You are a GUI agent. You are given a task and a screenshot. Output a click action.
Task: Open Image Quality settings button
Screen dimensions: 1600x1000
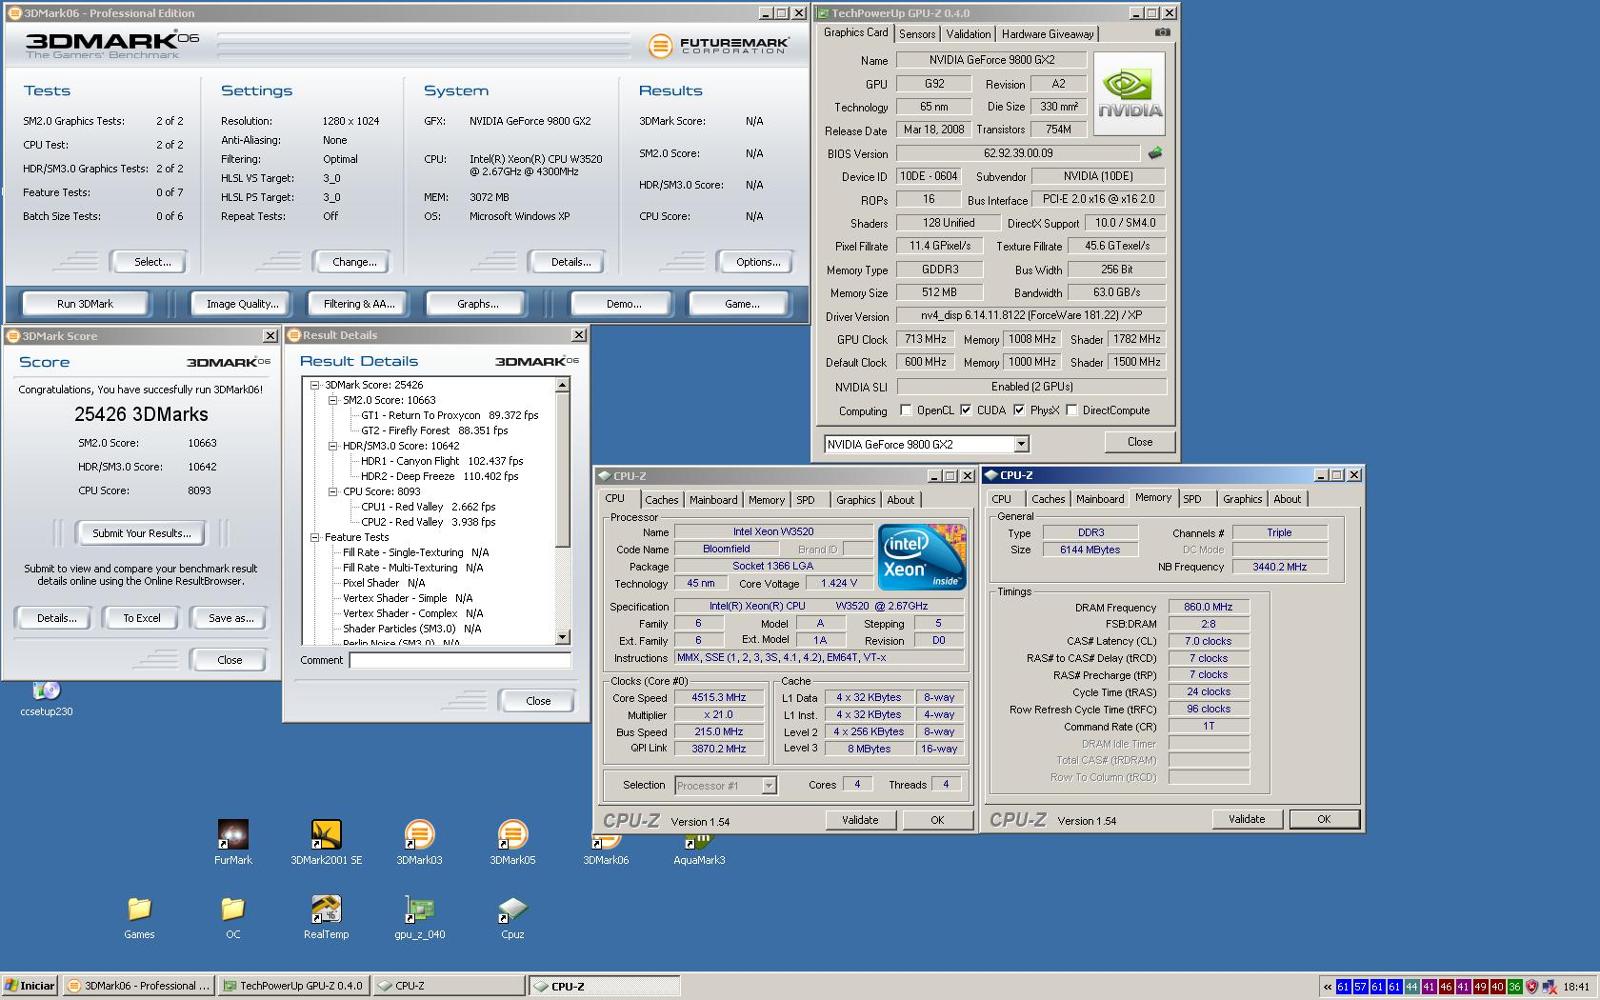pos(242,304)
